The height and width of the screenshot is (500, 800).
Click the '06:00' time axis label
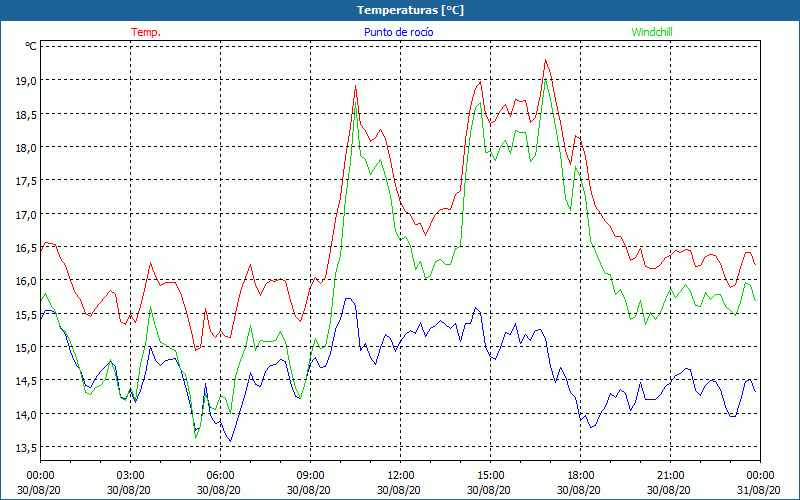click(220, 476)
